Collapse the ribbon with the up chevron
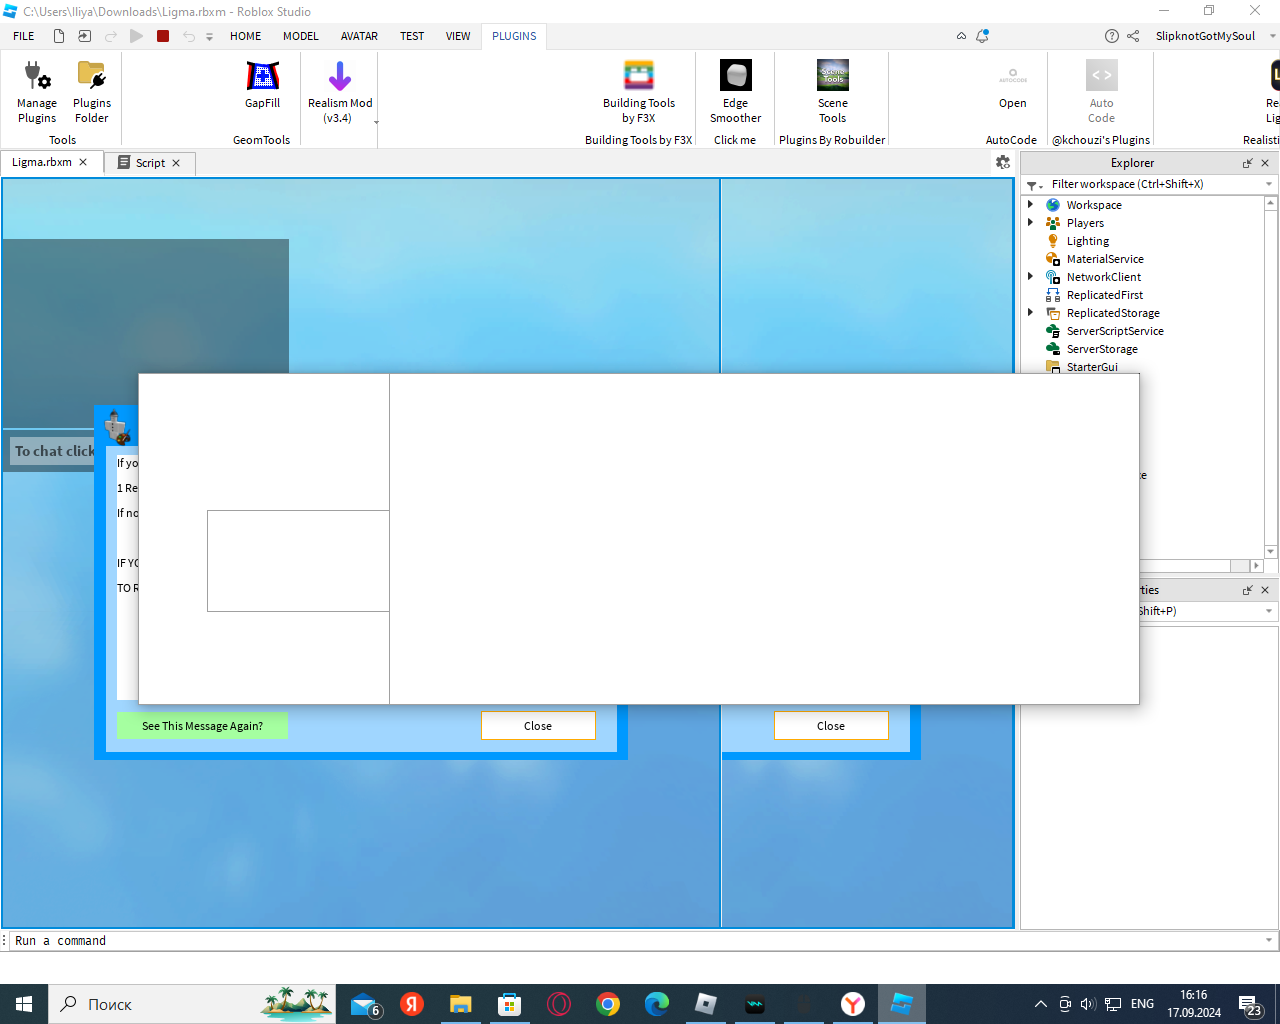 [x=961, y=36]
